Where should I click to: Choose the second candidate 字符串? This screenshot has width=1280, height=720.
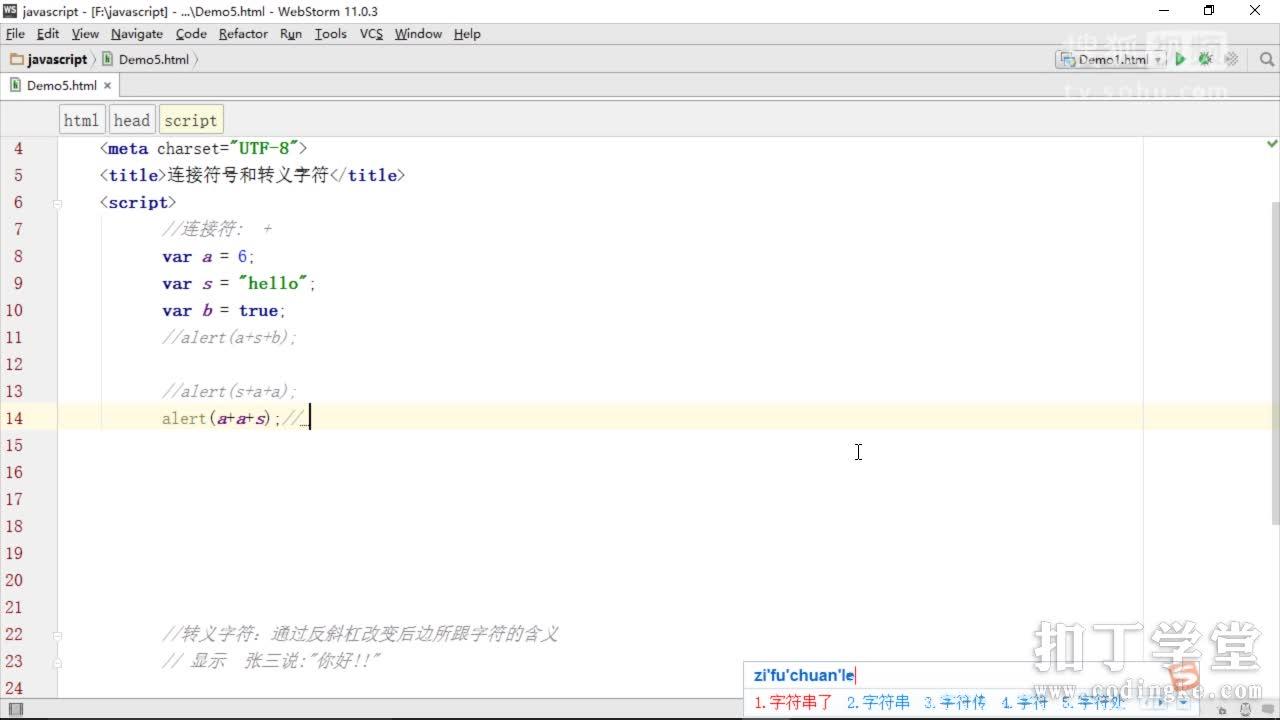879,702
